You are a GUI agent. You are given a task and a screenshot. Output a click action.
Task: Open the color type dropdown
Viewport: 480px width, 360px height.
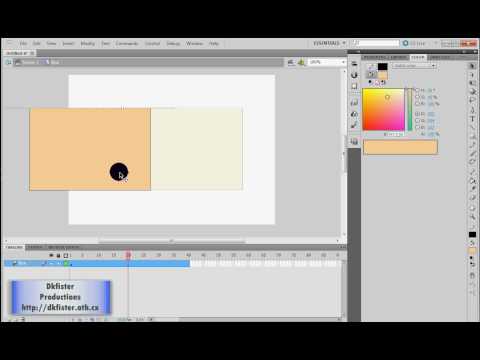pyautogui.click(x=414, y=66)
